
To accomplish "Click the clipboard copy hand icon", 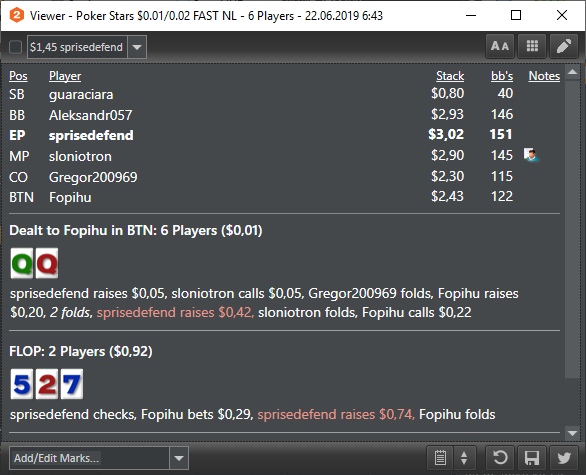I will pyautogui.click(x=440, y=457).
